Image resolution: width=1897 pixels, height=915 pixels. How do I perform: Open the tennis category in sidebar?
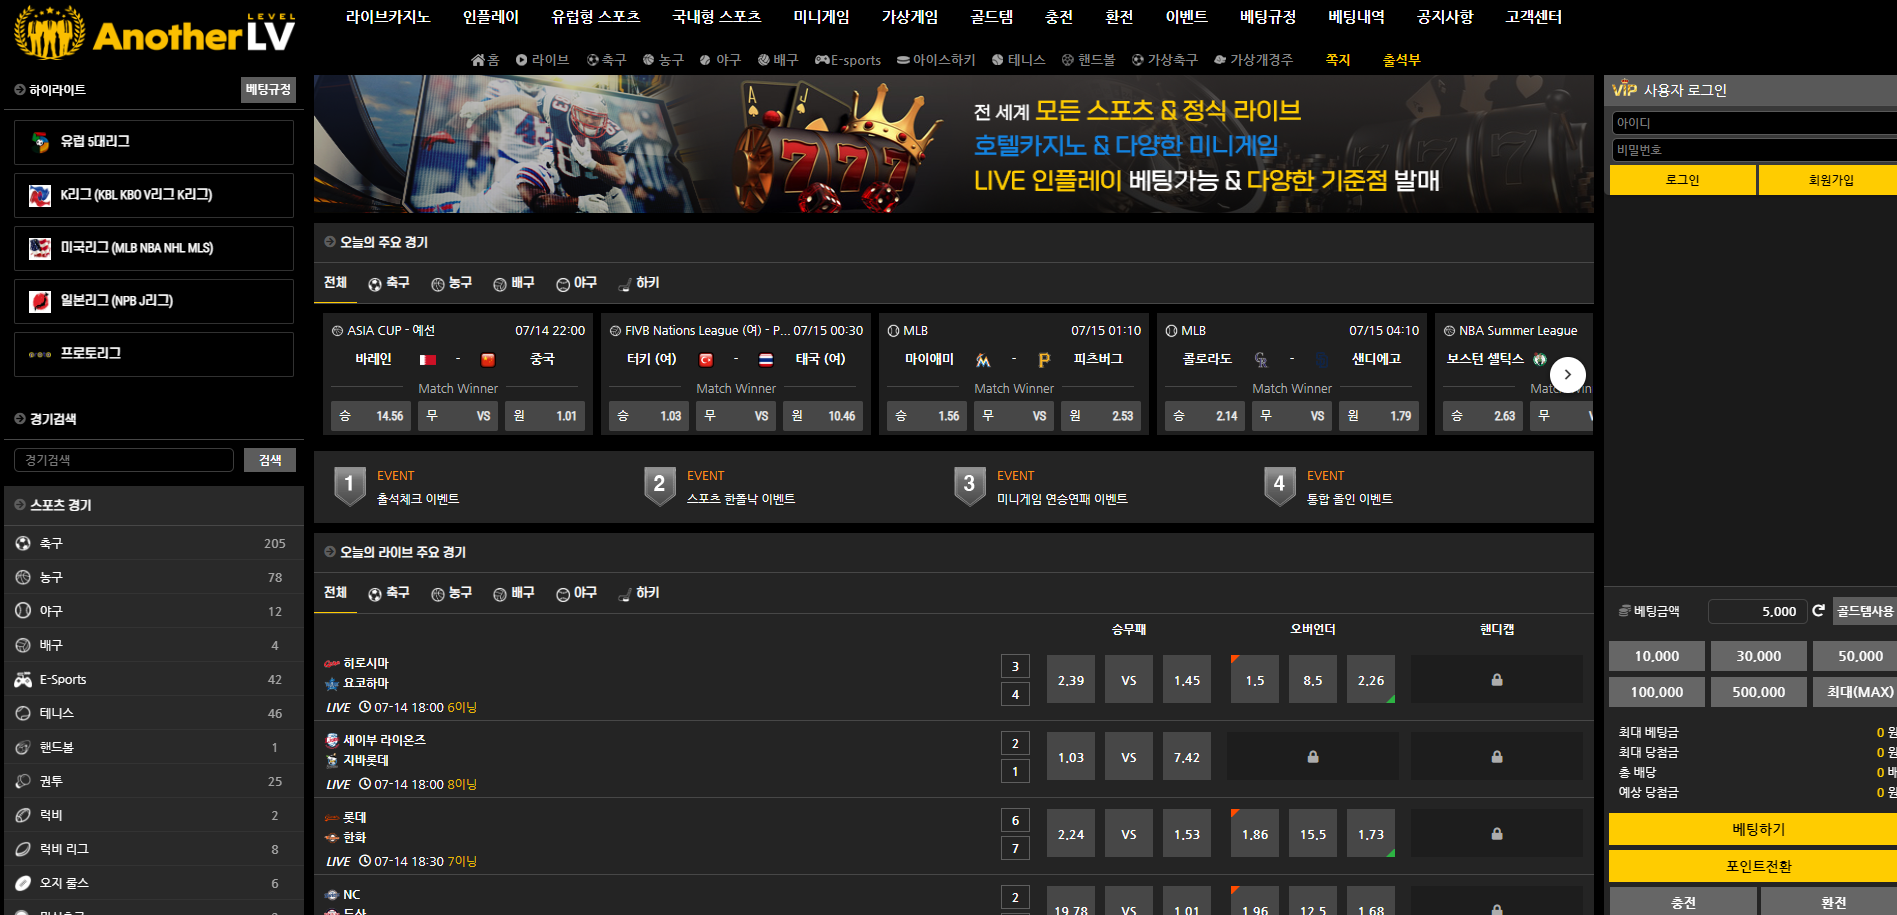pos(154,713)
